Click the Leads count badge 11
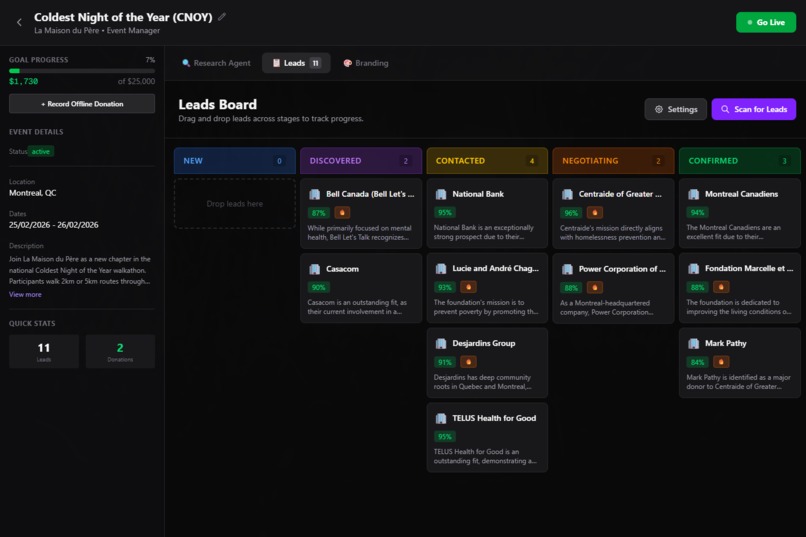This screenshot has width=806, height=537. click(x=315, y=63)
